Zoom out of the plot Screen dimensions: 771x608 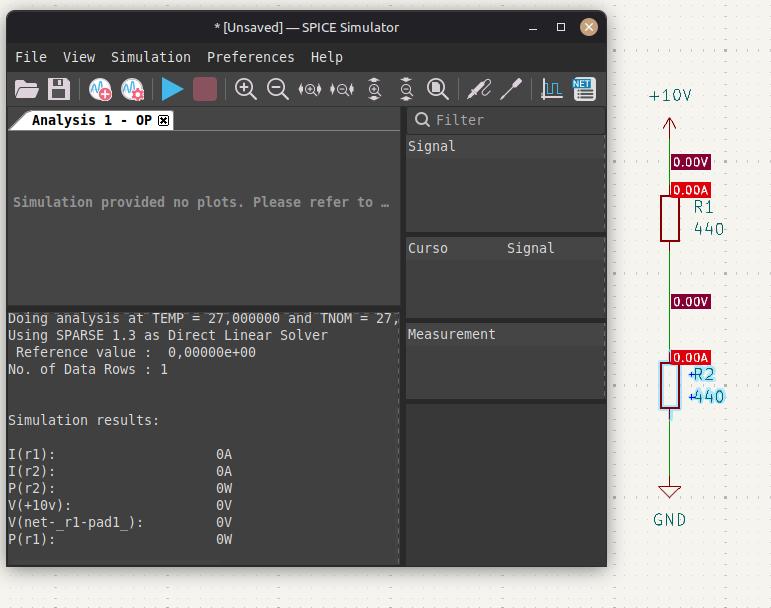[x=277, y=89]
